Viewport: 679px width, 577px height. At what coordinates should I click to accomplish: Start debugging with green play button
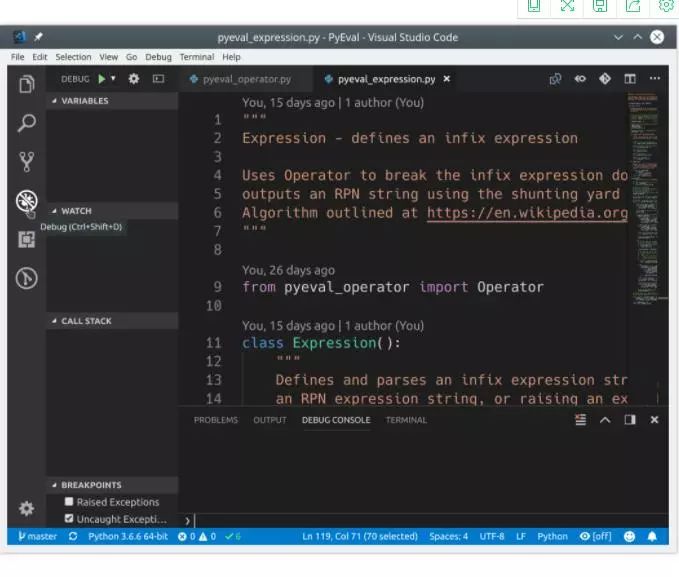tap(102, 79)
